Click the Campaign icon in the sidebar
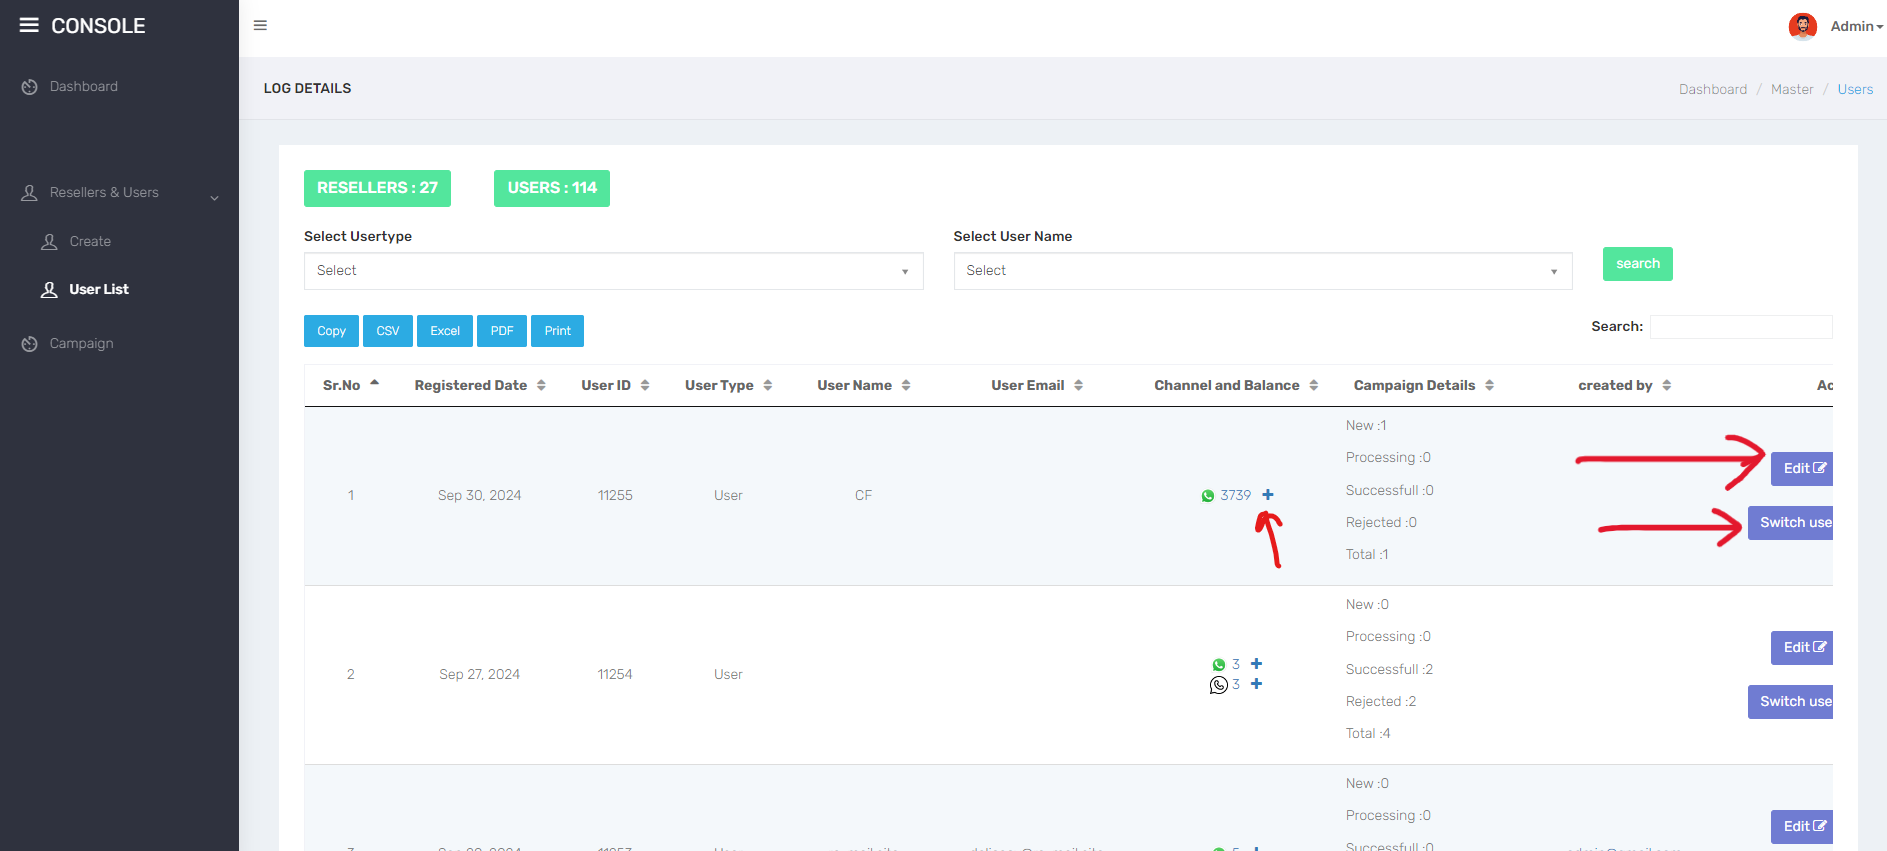1887x851 pixels. pos(30,344)
